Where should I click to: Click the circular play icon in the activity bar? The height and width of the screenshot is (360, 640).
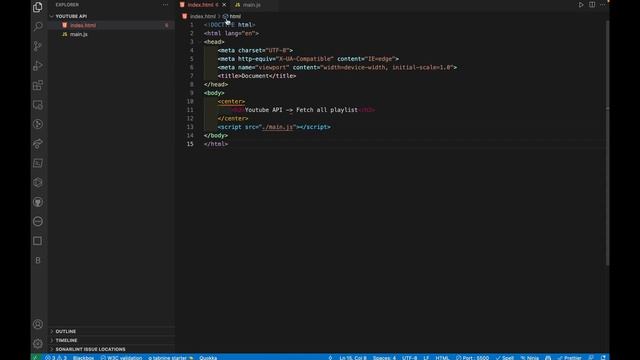coord(38,124)
